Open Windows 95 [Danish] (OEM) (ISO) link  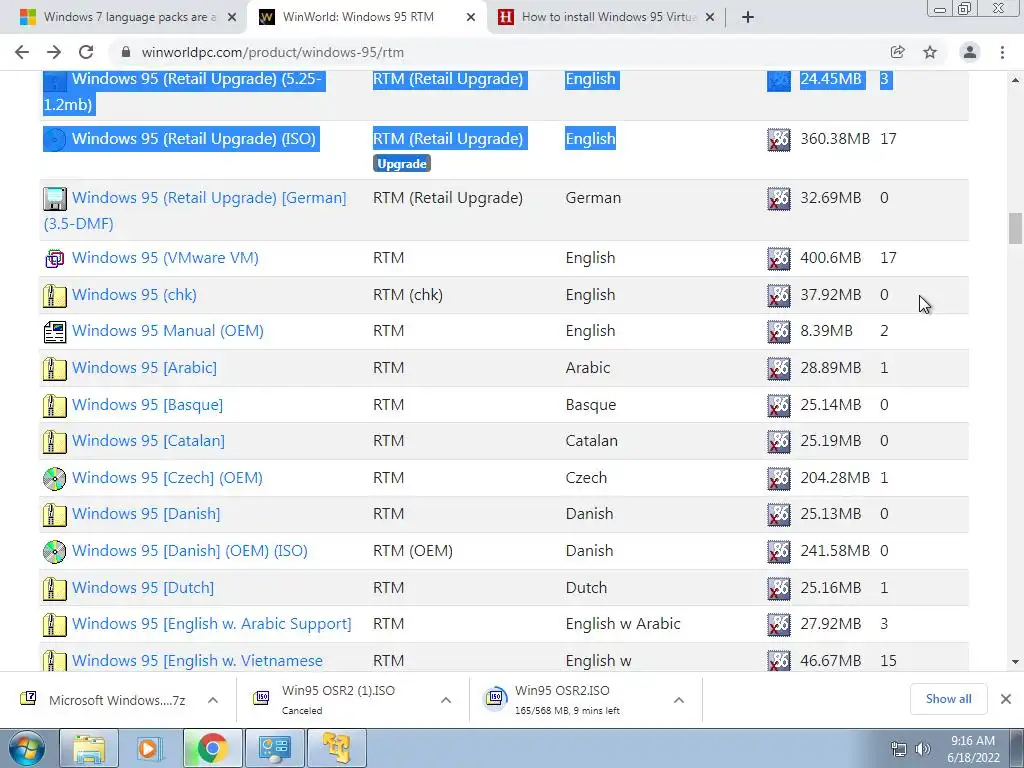pyautogui.click(x=189, y=551)
